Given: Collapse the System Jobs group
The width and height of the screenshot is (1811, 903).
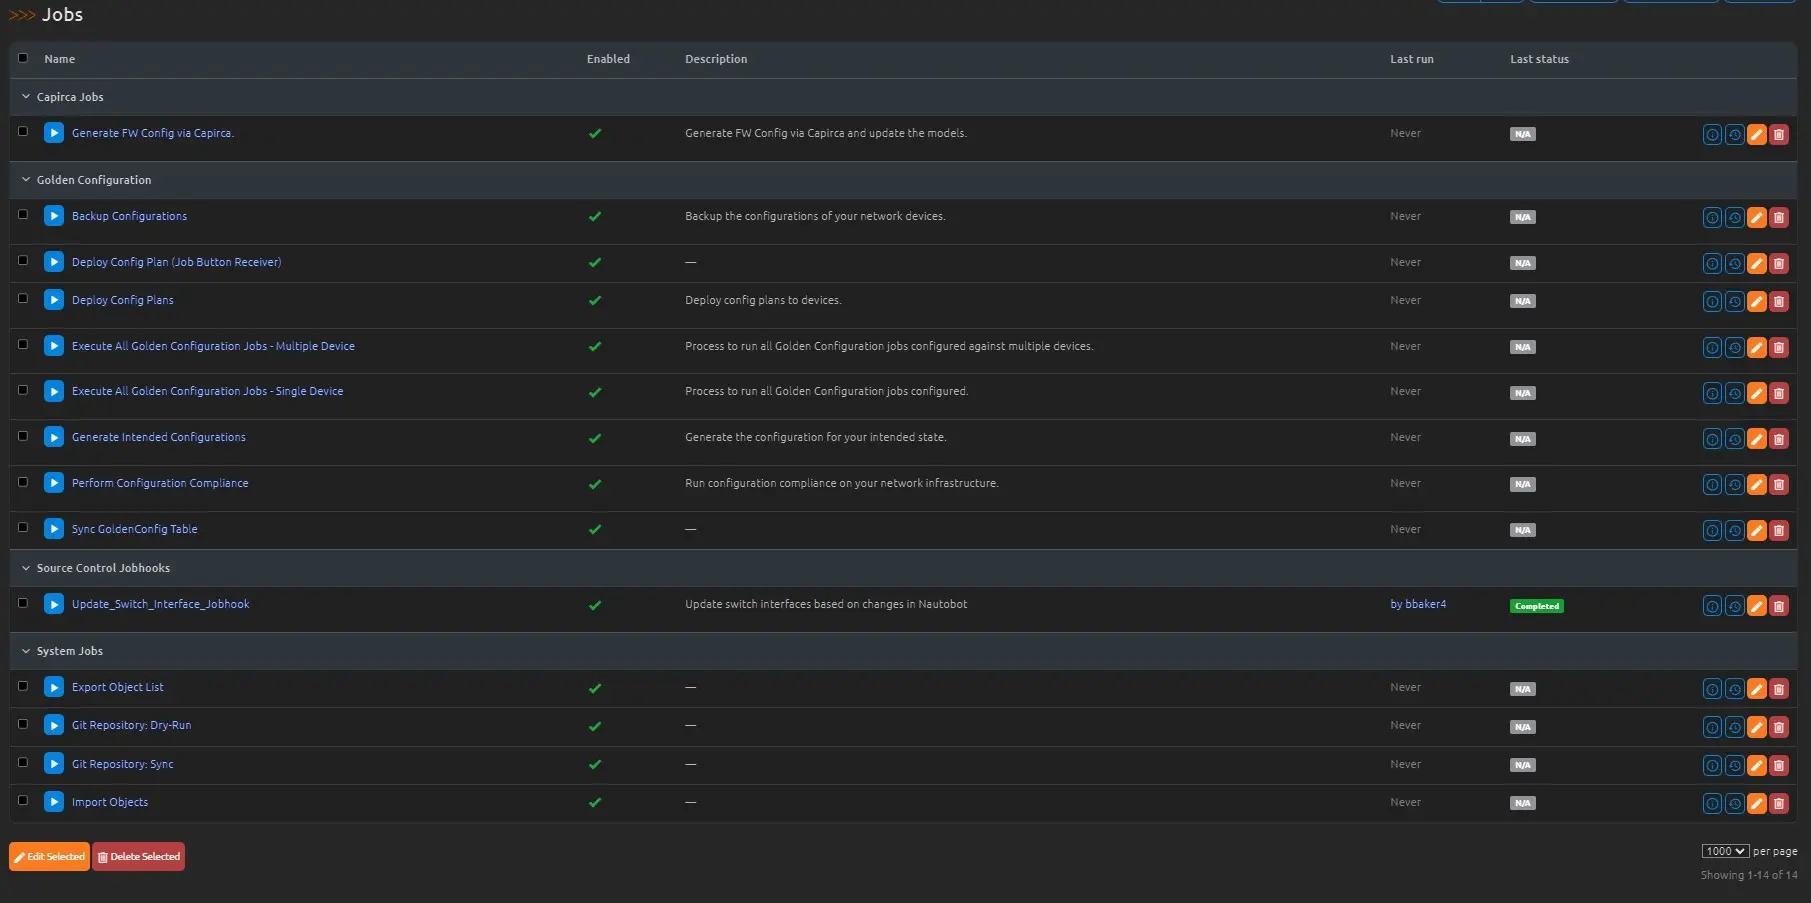Looking at the screenshot, I should coord(26,651).
